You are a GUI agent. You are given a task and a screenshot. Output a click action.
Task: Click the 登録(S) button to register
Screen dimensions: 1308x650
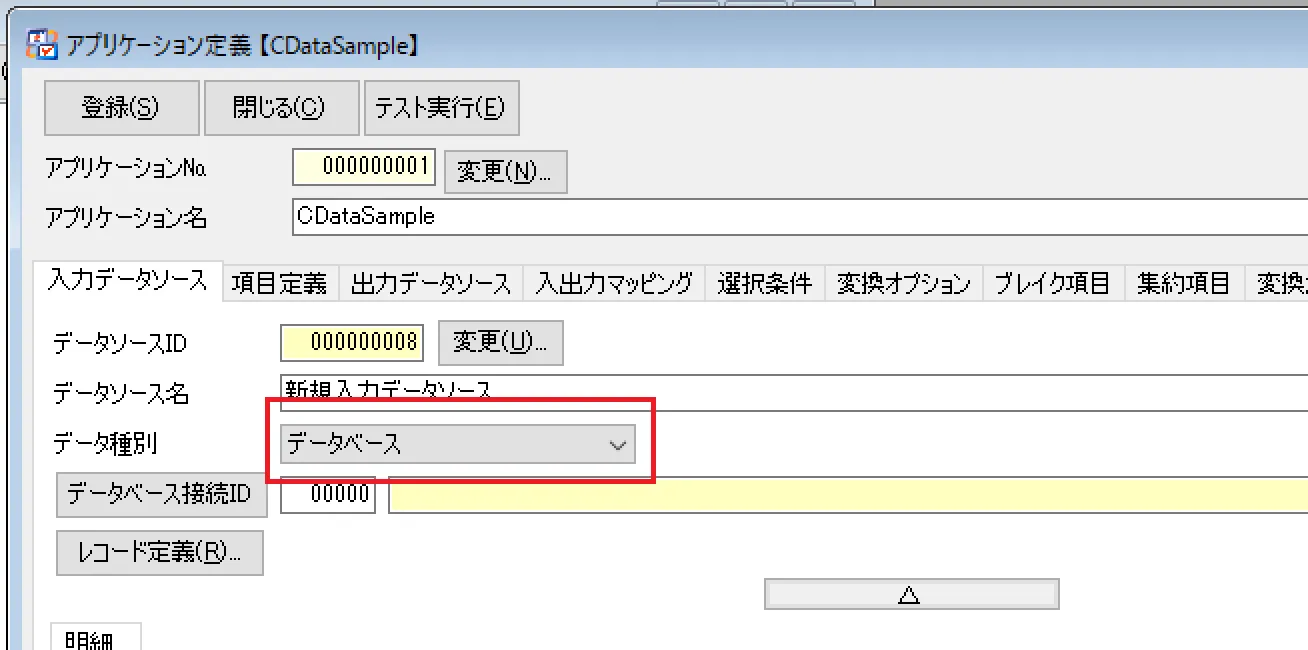click(x=120, y=107)
